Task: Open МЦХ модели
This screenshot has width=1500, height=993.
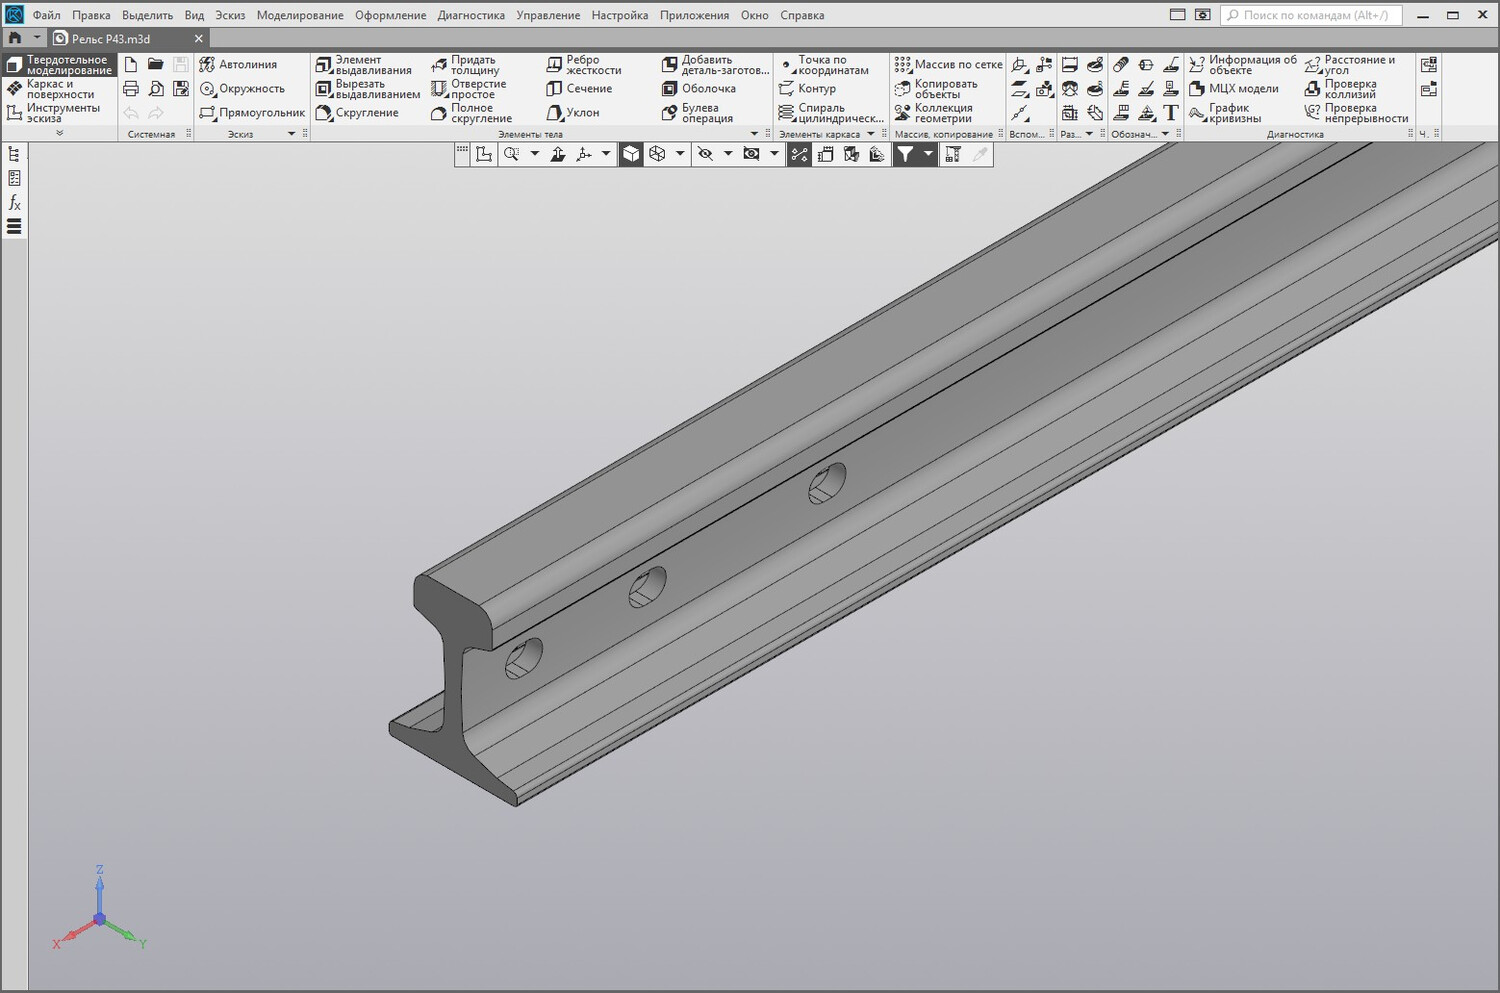Action: [x=1234, y=89]
